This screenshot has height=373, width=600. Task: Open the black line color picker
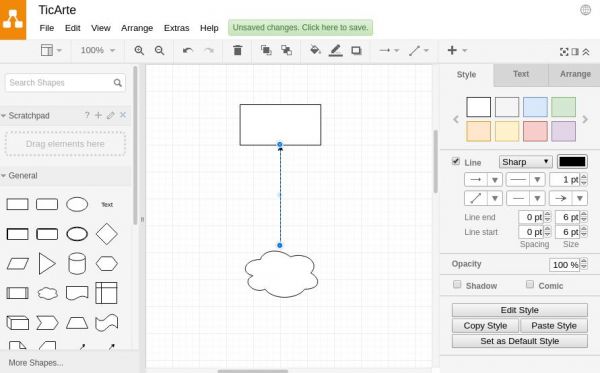coord(572,162)
